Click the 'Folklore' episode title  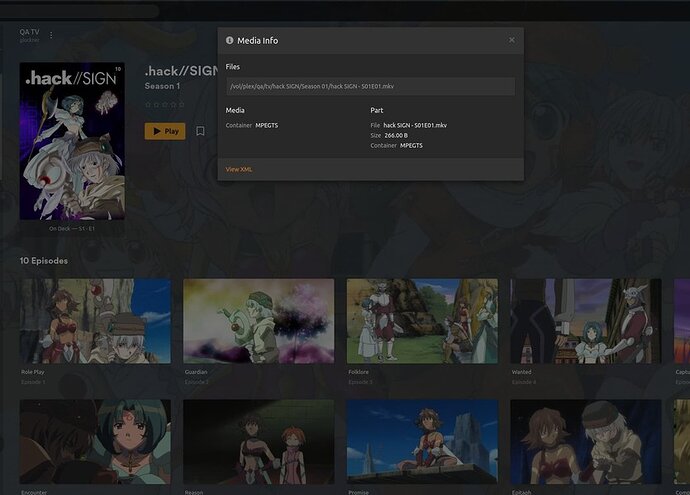(359, 372)
